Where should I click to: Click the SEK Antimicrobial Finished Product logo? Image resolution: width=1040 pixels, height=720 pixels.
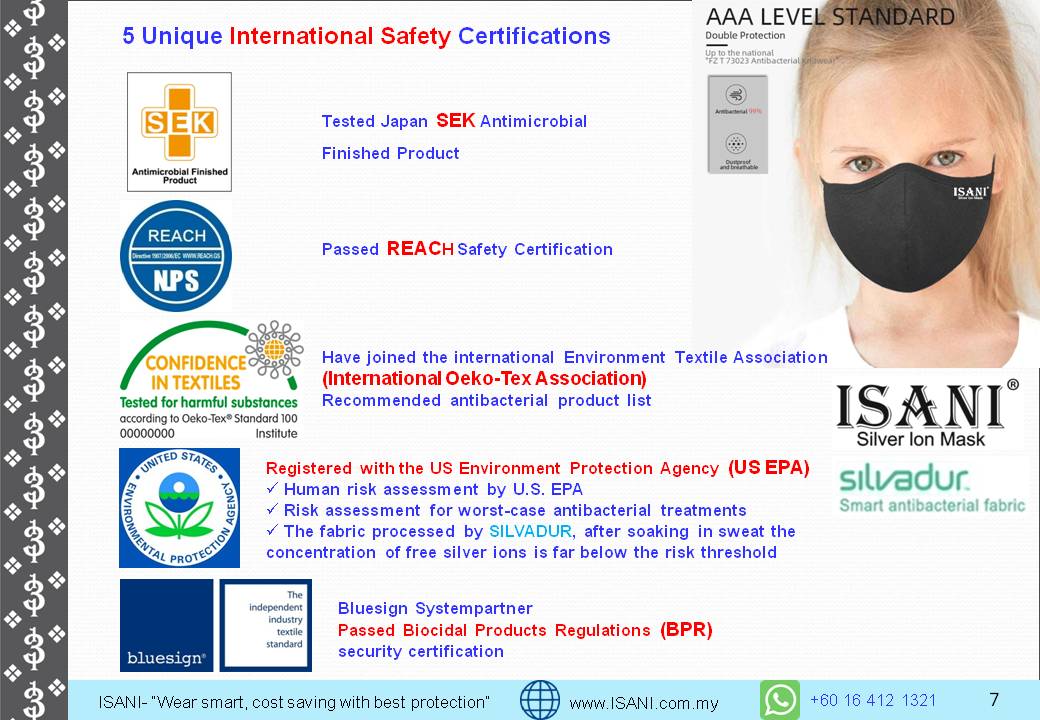[179, 132]
